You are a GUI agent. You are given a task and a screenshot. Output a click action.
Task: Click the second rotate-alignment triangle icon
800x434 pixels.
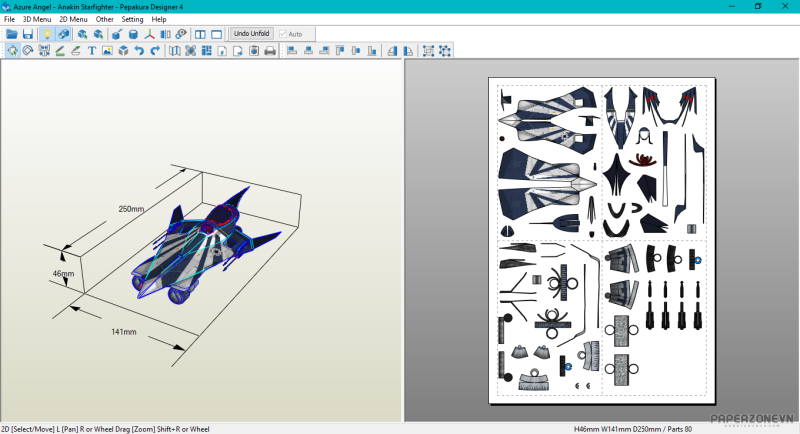tap(408, 50)
